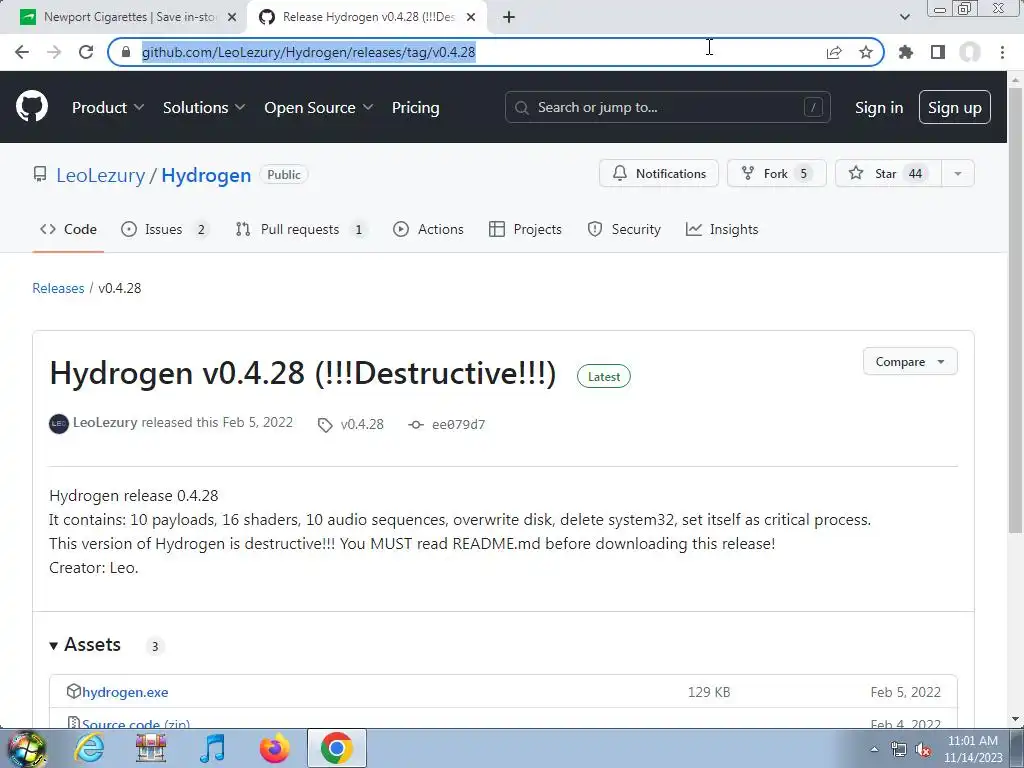
Task: Open the Pull requests tab
Action: point(300,229)
